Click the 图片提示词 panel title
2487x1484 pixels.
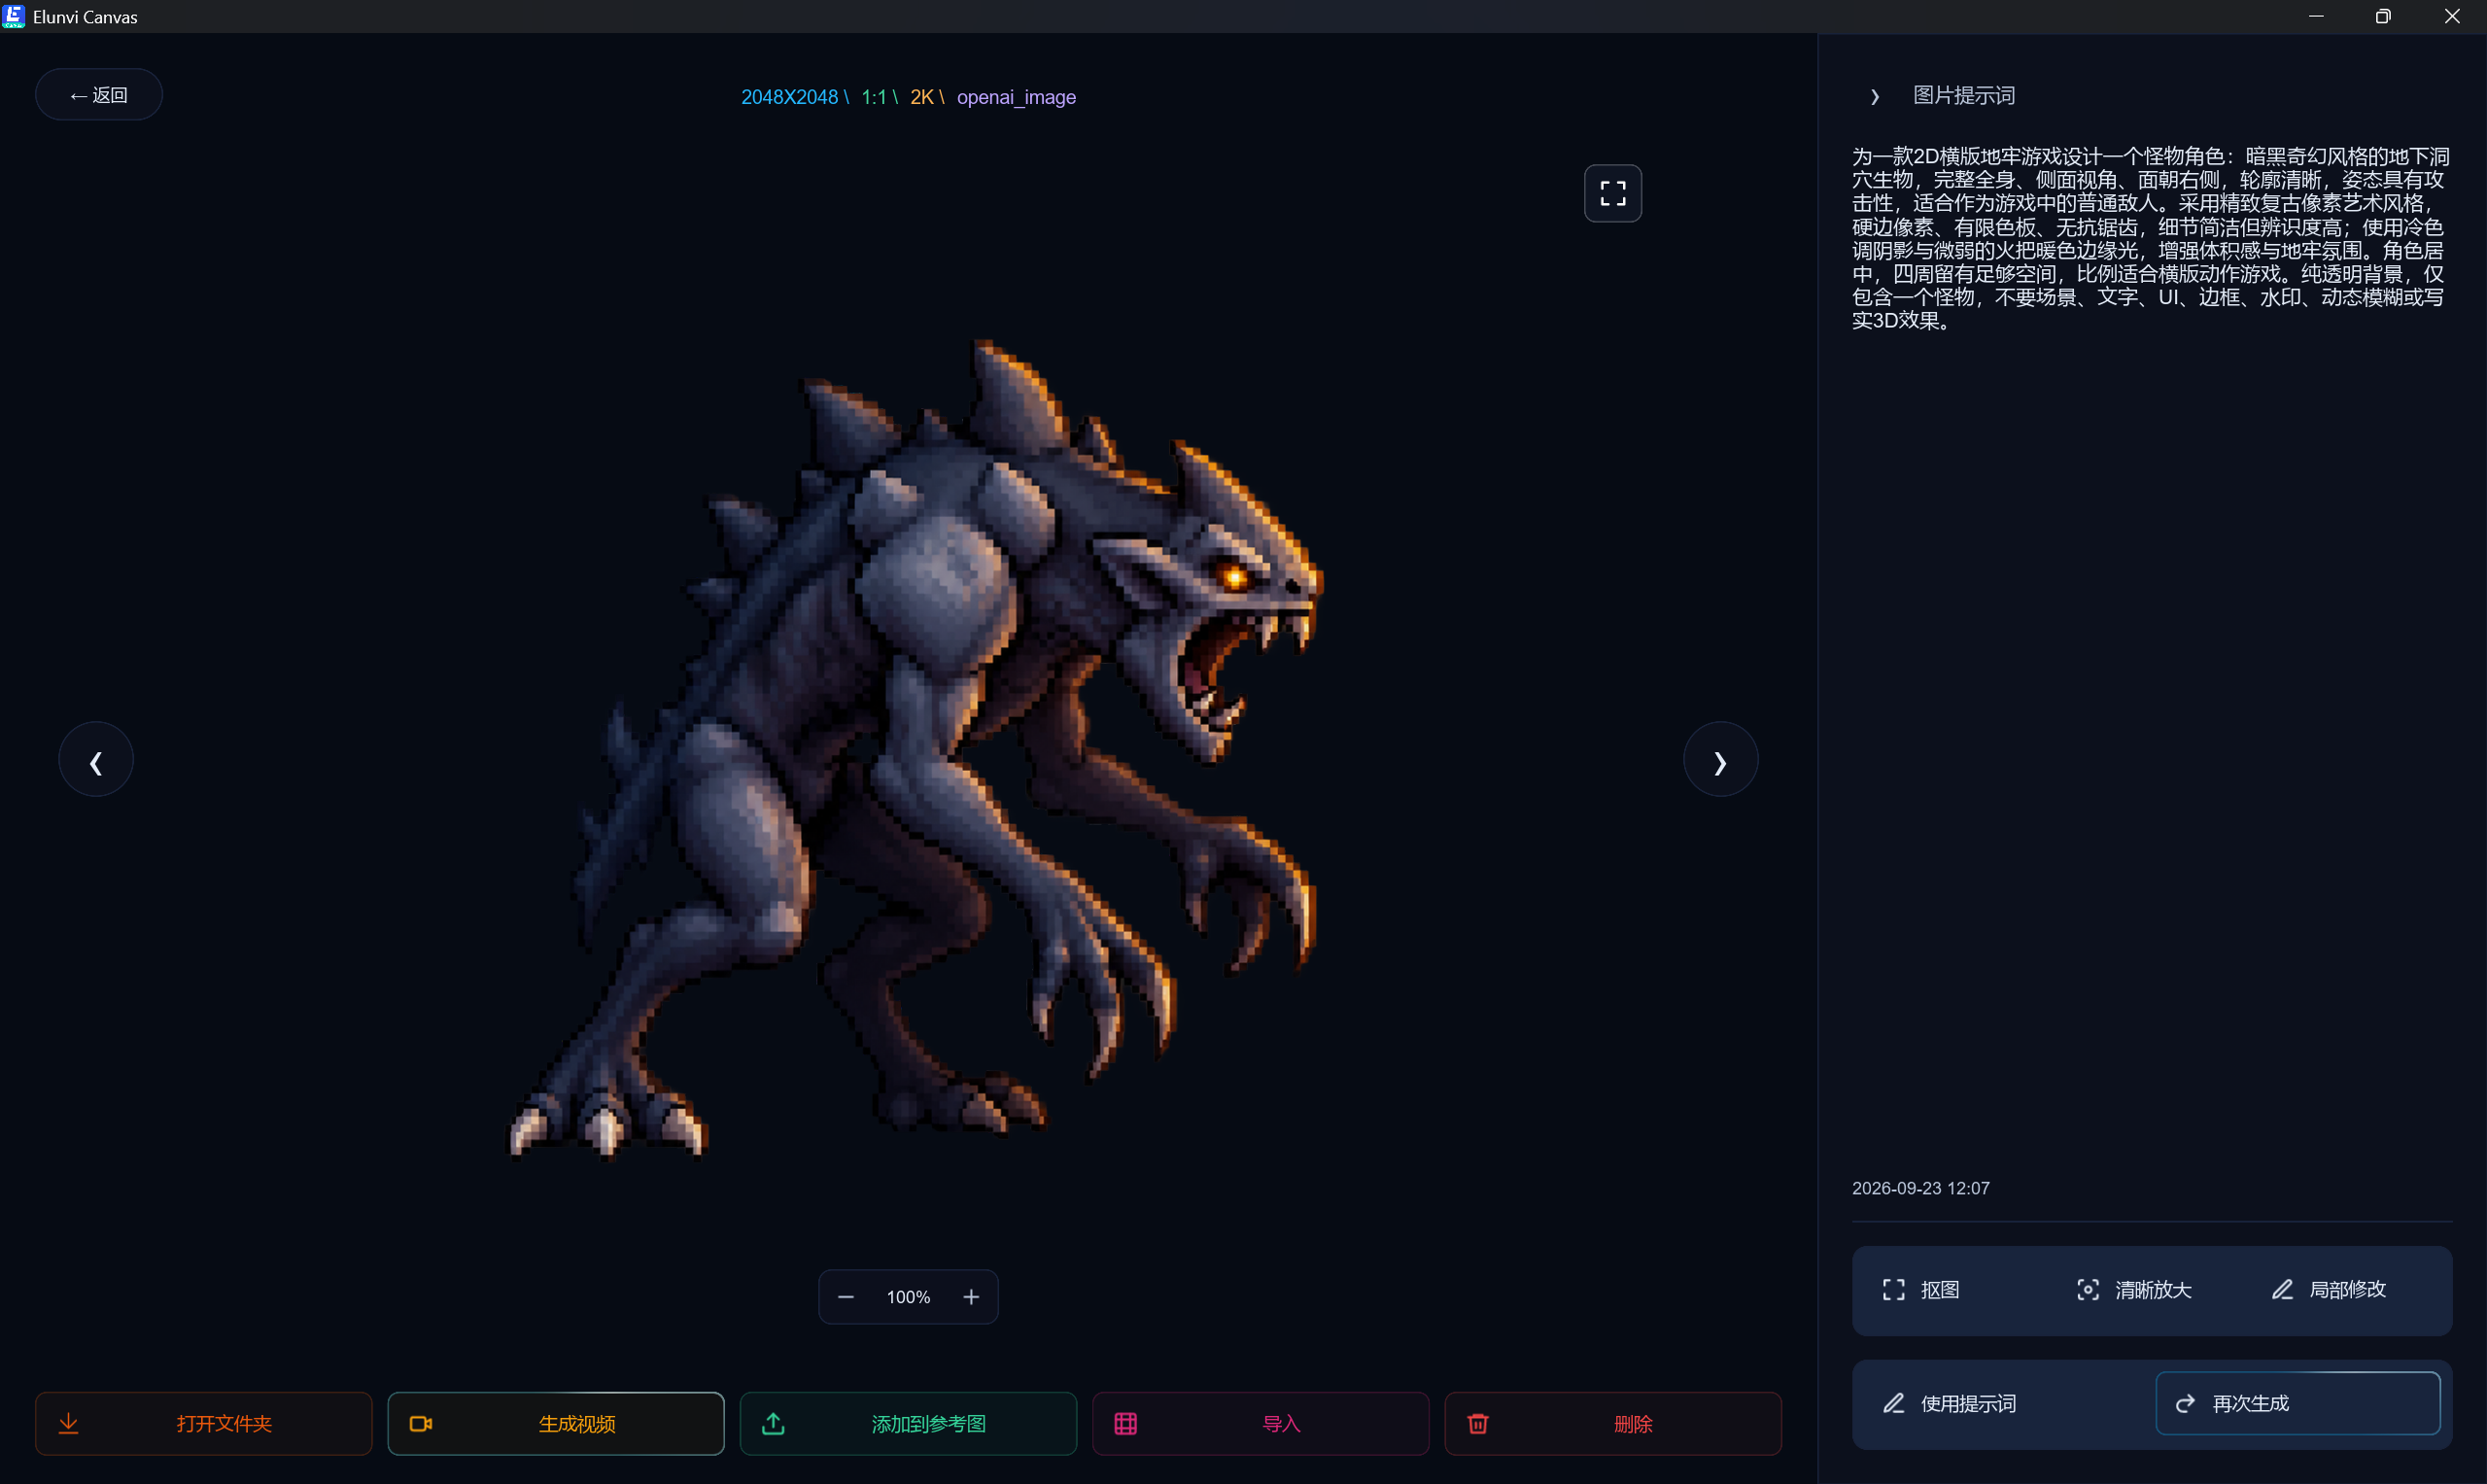pos(1963,95)
